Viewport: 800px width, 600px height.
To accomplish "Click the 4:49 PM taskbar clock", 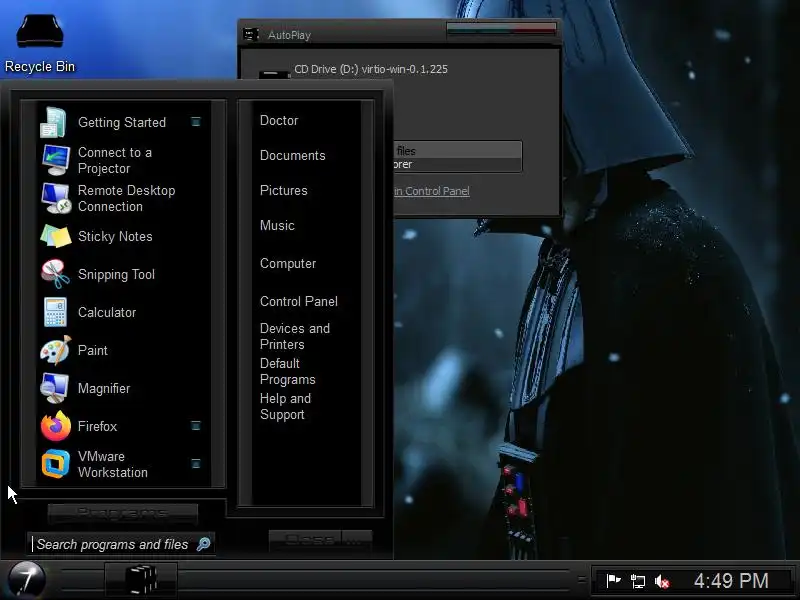I will [731, 581].
